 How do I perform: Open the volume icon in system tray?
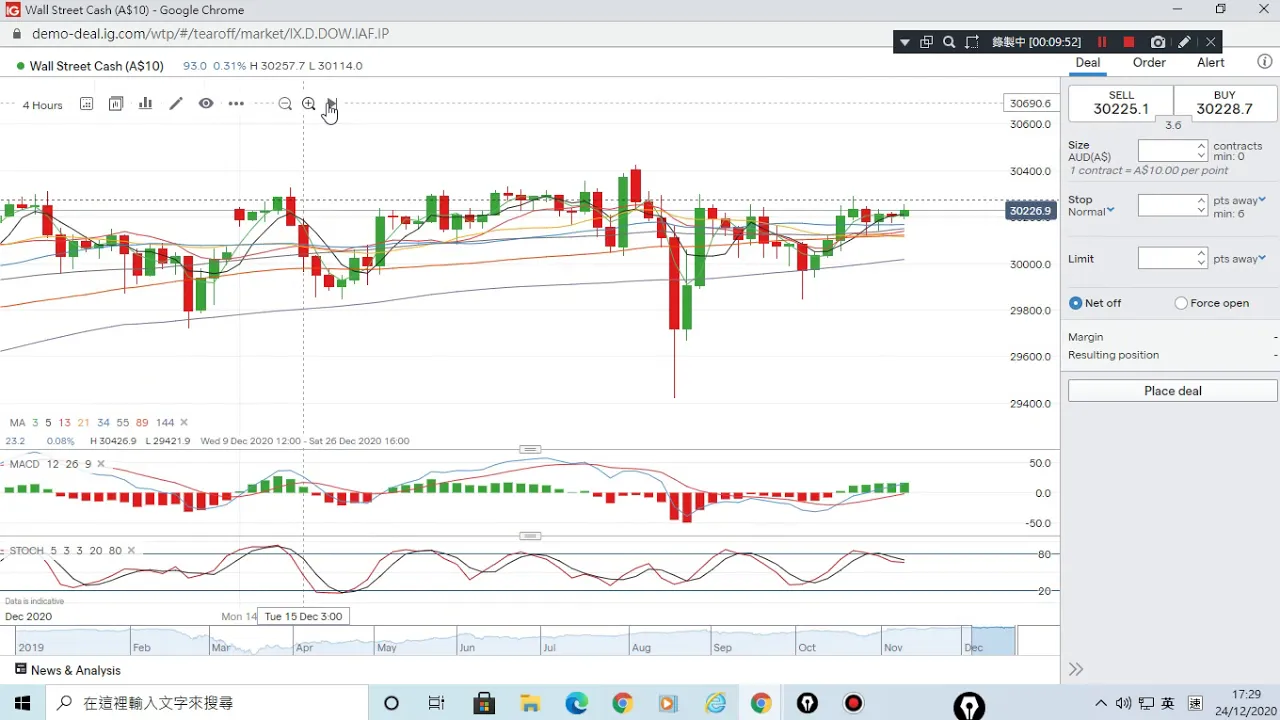point(1123,703)
